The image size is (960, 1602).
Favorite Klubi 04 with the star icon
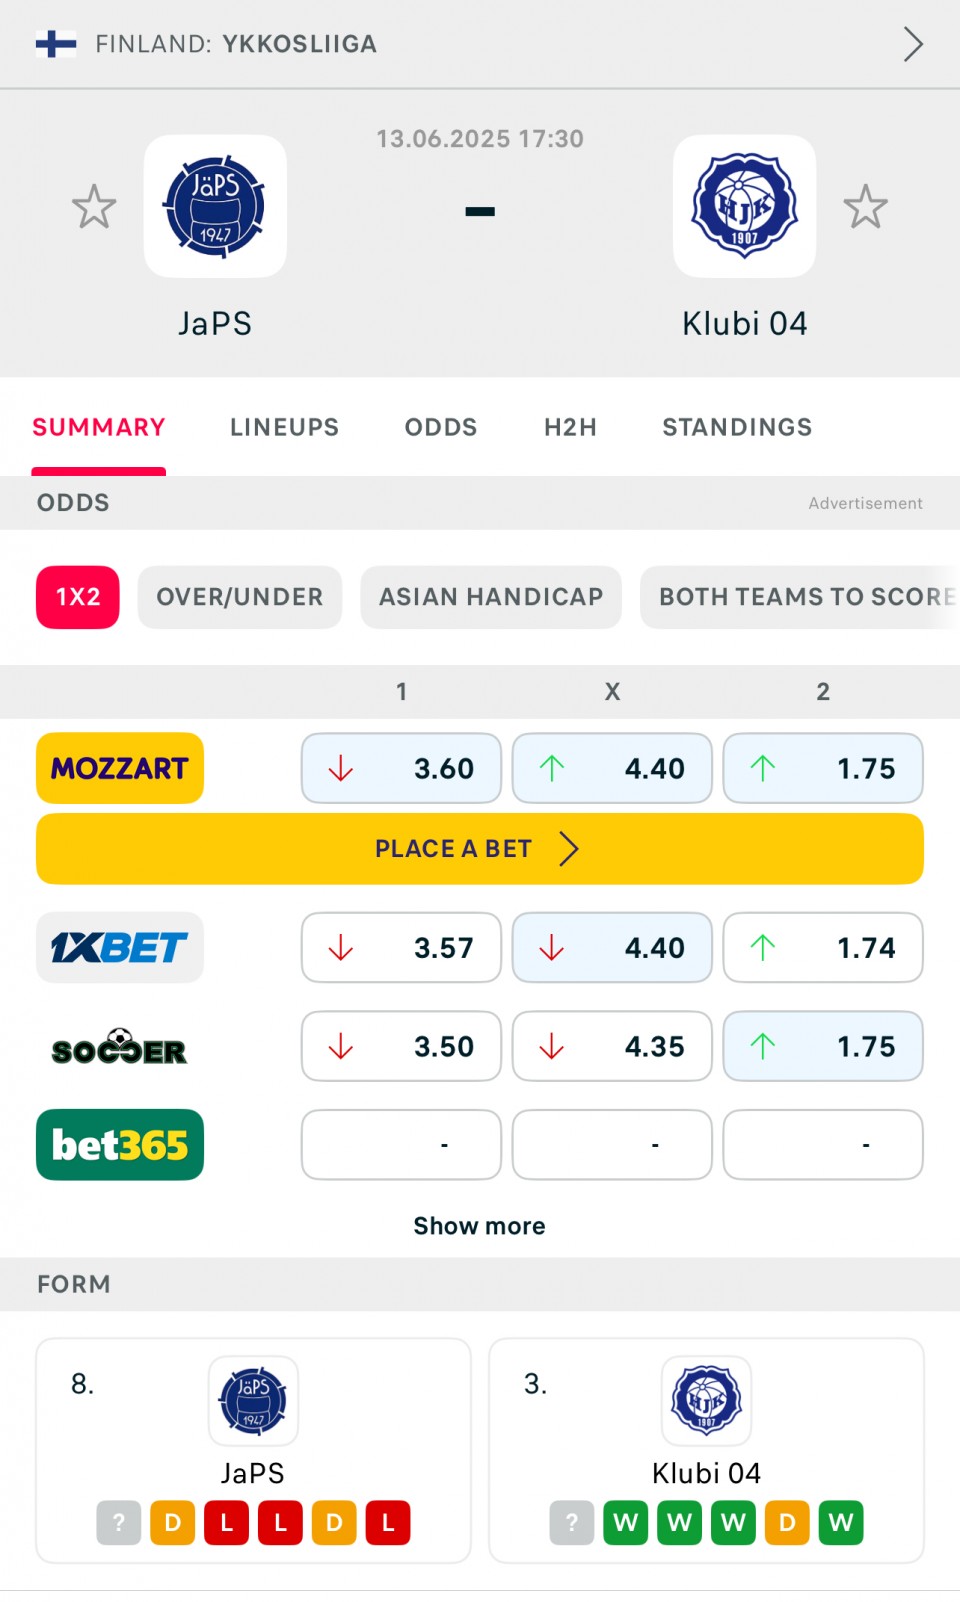click(865, 207)
